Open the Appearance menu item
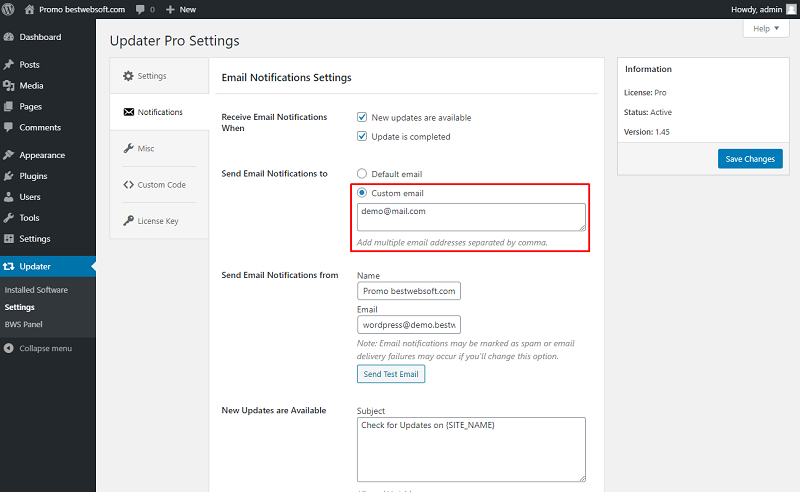Screen dimensions: 800x492 click(x=42, y=155)
